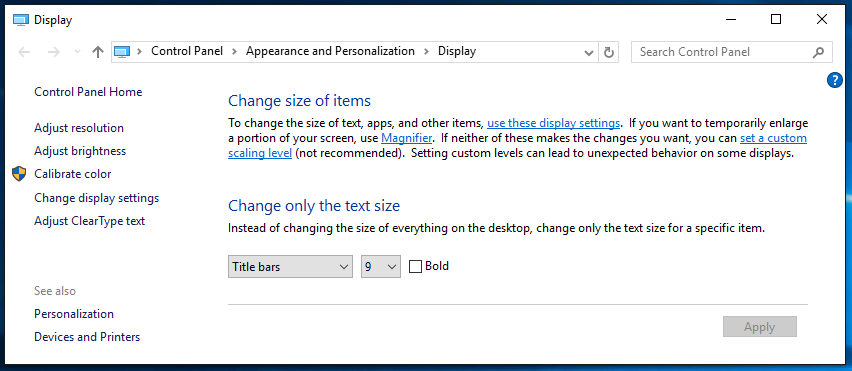The width and height of the screenshot is (852, 371).
Task: Enable the Bold checkbox
Action: click(416, 267)
